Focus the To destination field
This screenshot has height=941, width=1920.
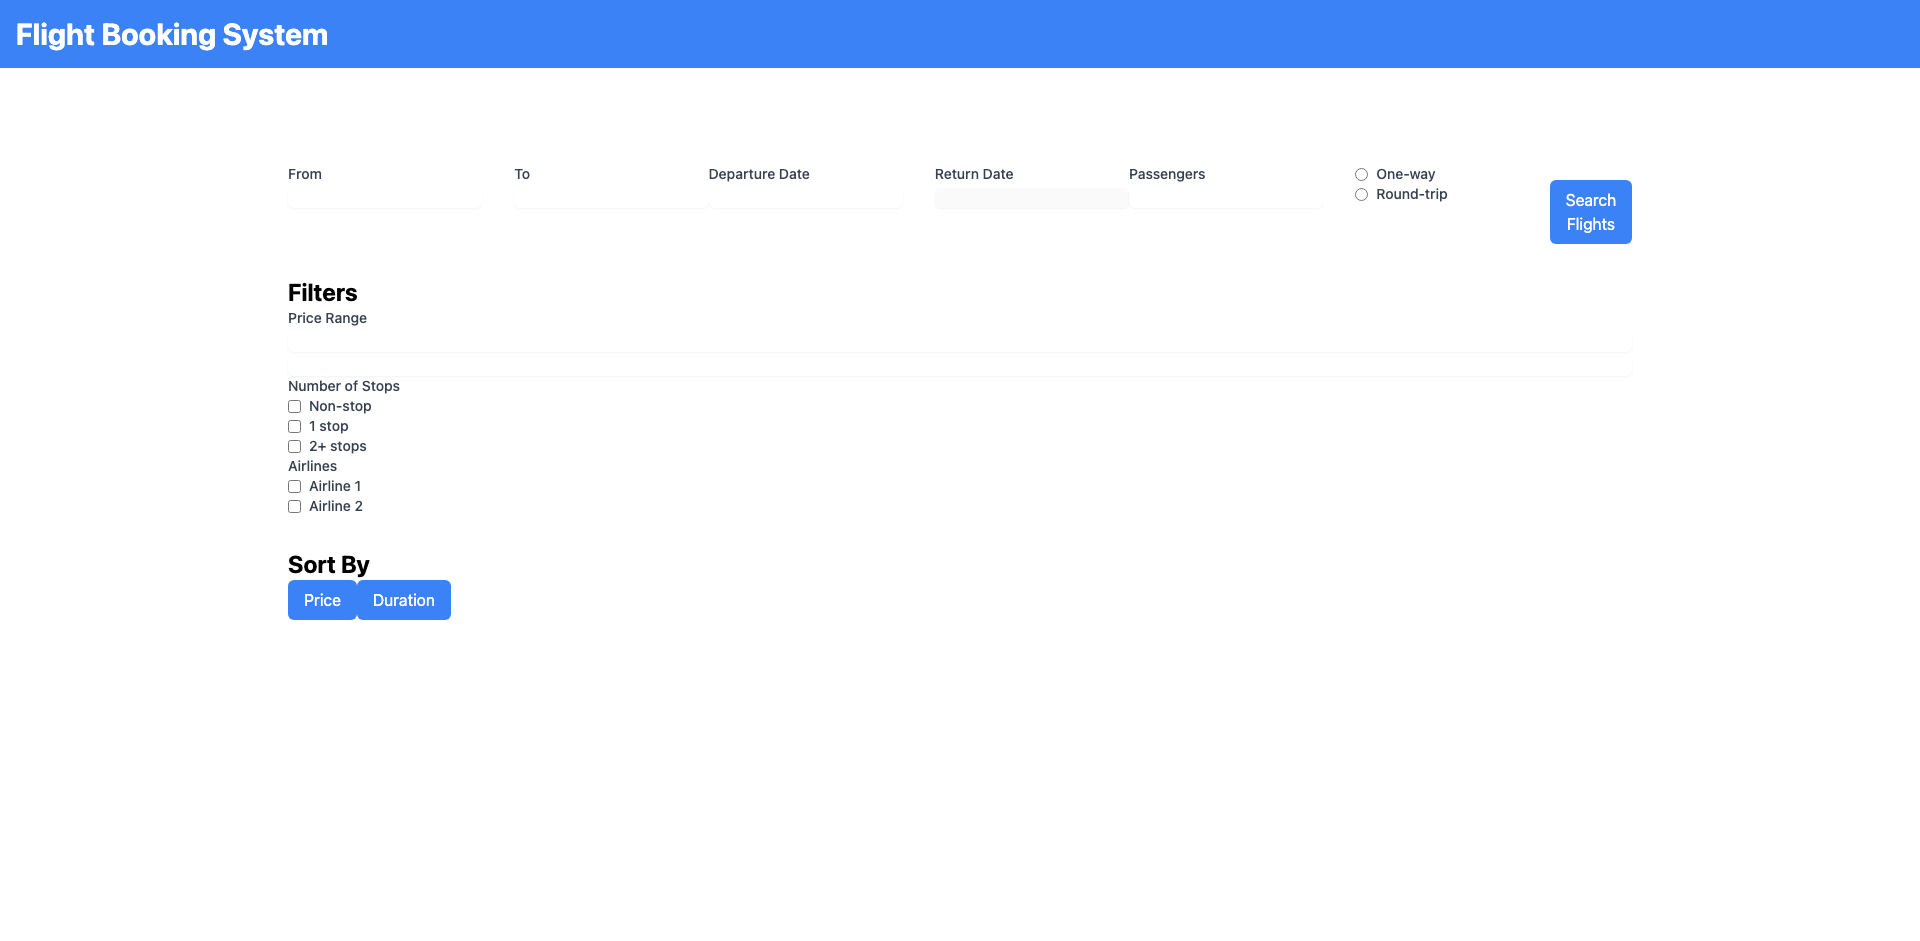pos(610,198)
